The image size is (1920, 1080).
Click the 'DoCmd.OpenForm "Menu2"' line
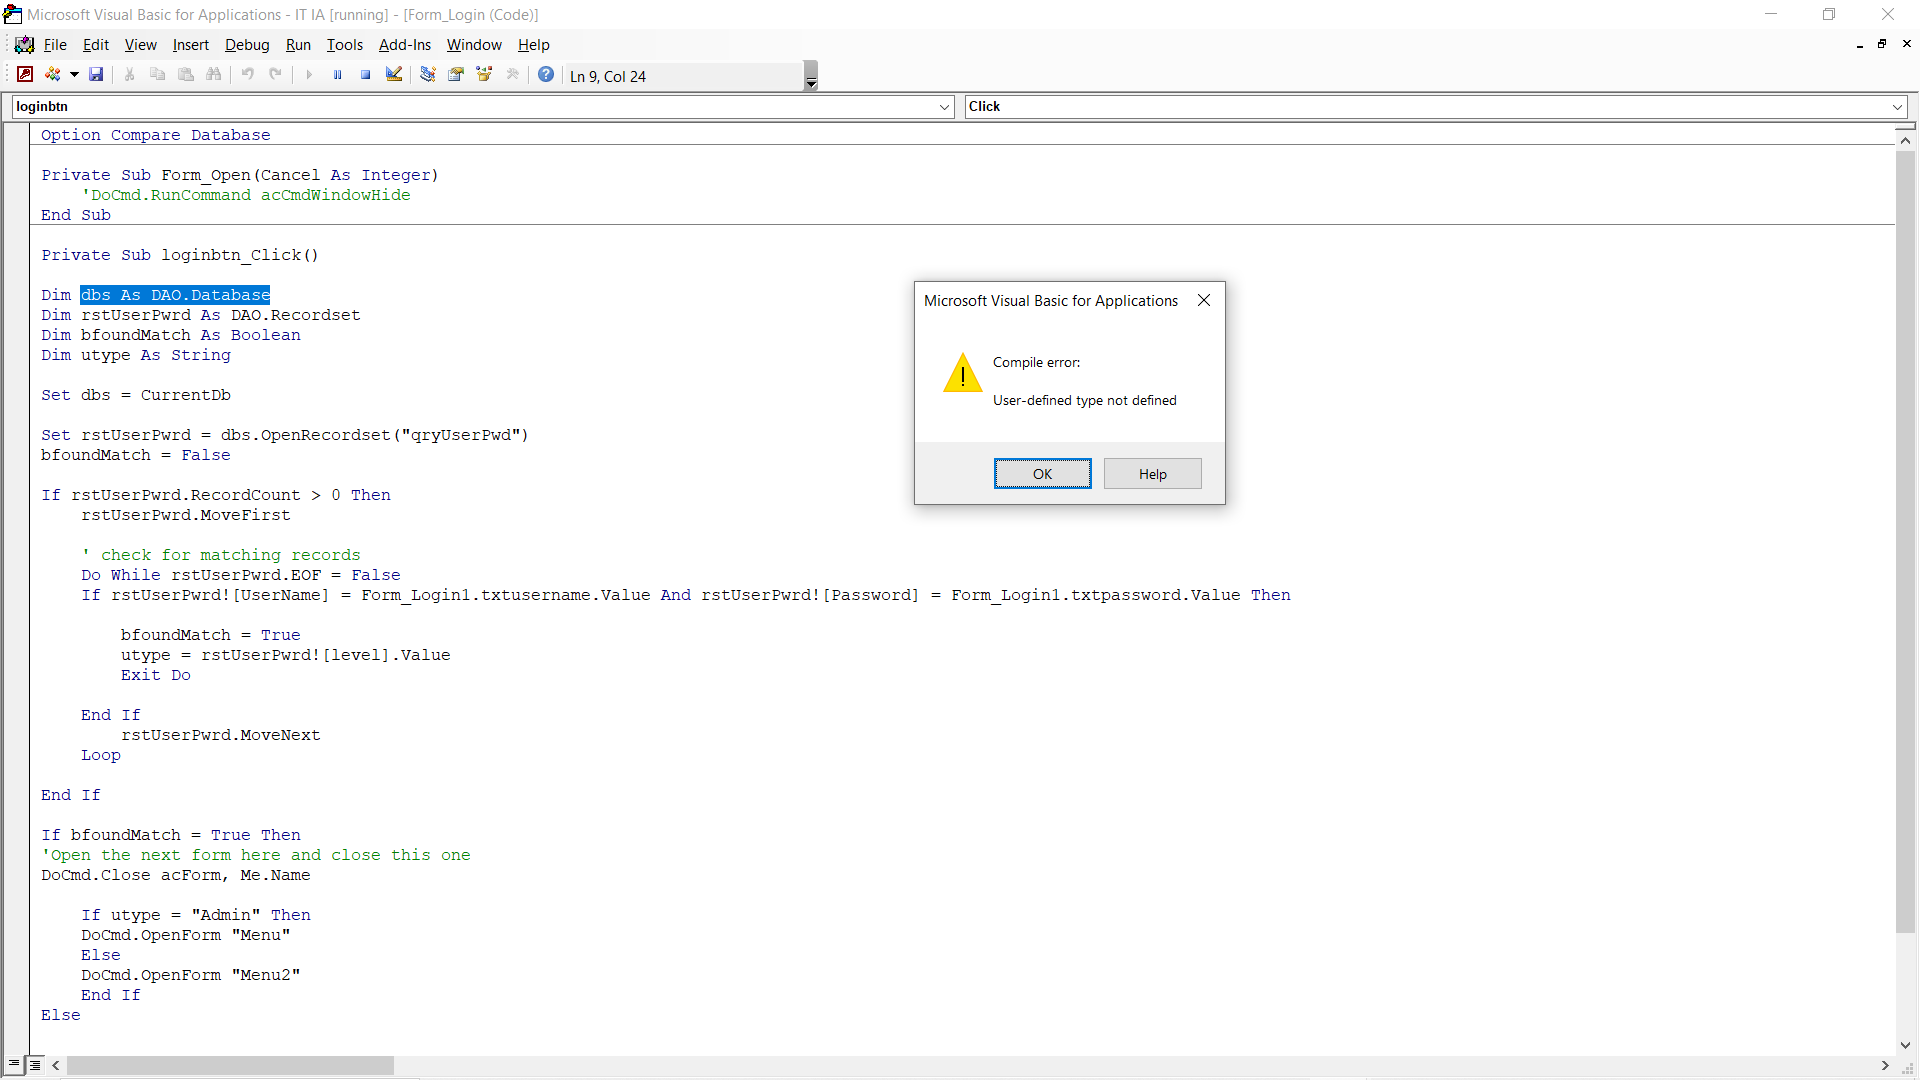pyautogui.click(x=191, y=975)
